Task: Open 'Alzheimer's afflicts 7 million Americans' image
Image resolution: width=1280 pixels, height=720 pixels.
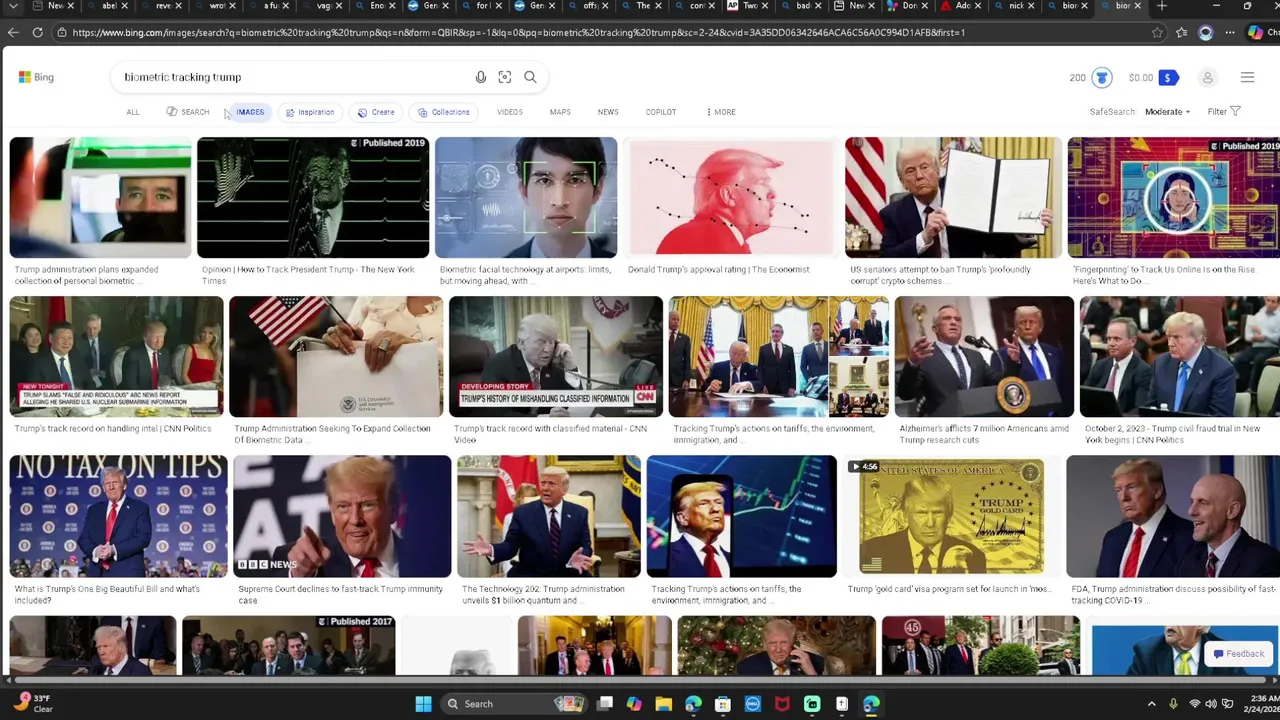Action: click(x=984, y=356)
